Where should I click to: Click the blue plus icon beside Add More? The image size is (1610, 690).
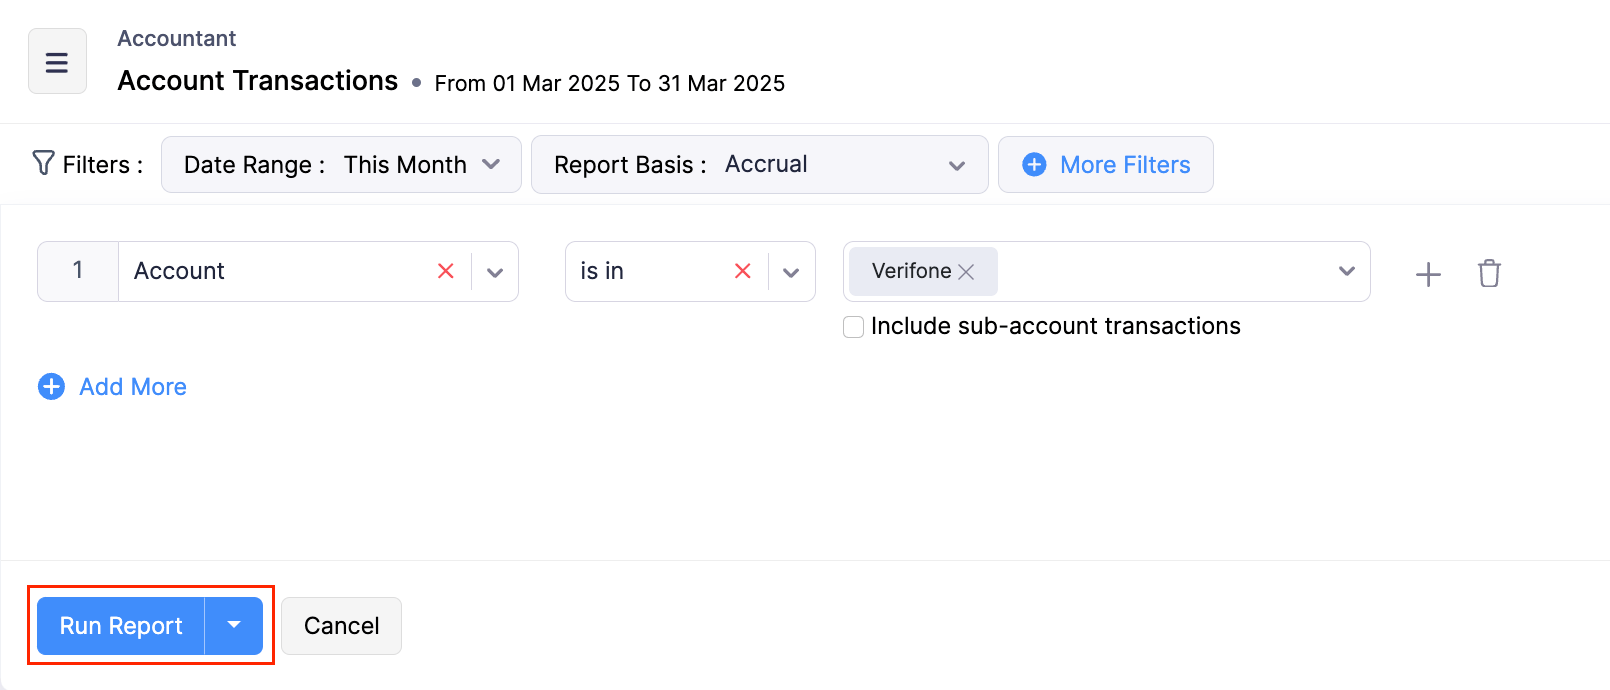coord(51,387)
